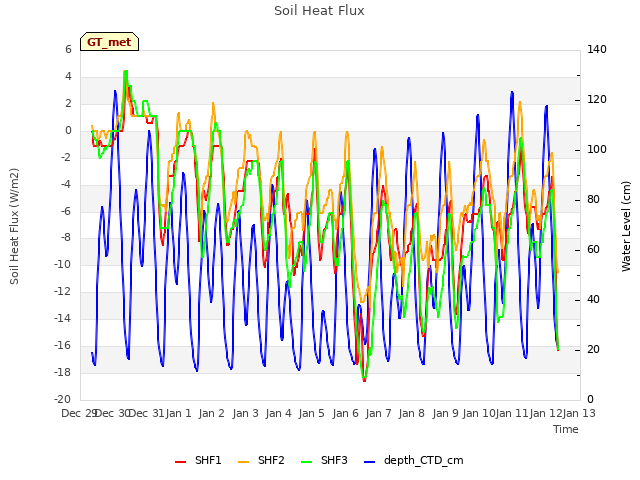
Task: Click the red SHF1 legend swatch
Action: [x=180, y=462]
